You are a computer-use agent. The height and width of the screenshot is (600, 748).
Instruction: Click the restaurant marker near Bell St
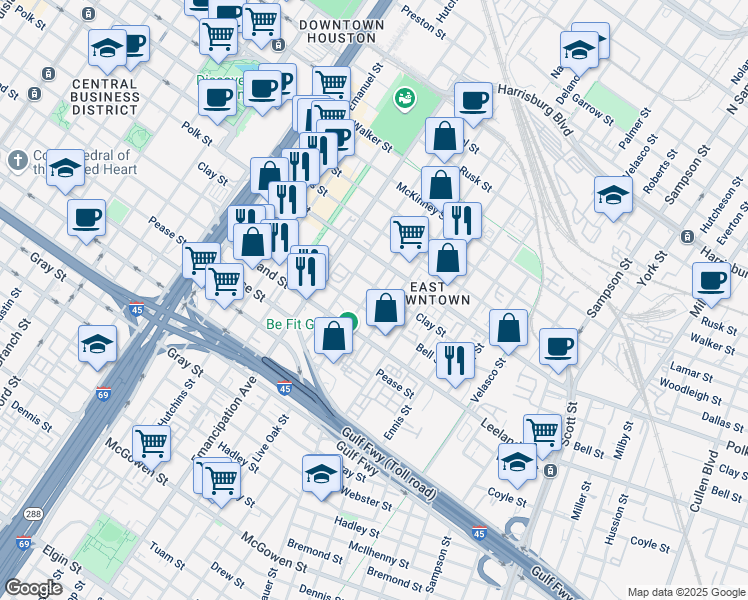point(455,361)
